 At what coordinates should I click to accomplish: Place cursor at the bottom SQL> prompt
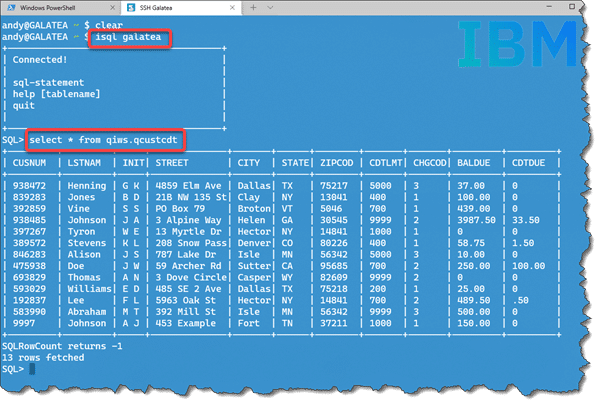click(32, 369)
